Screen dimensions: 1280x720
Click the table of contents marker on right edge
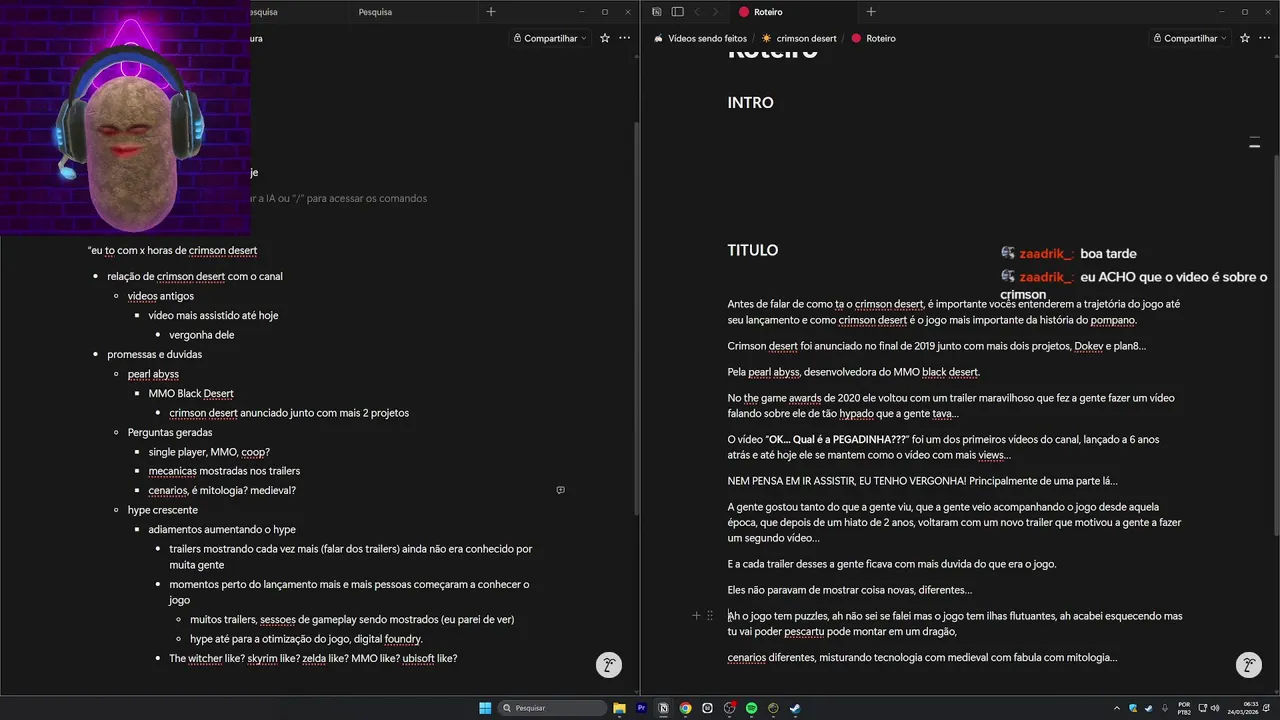(x=1254, y=144)
